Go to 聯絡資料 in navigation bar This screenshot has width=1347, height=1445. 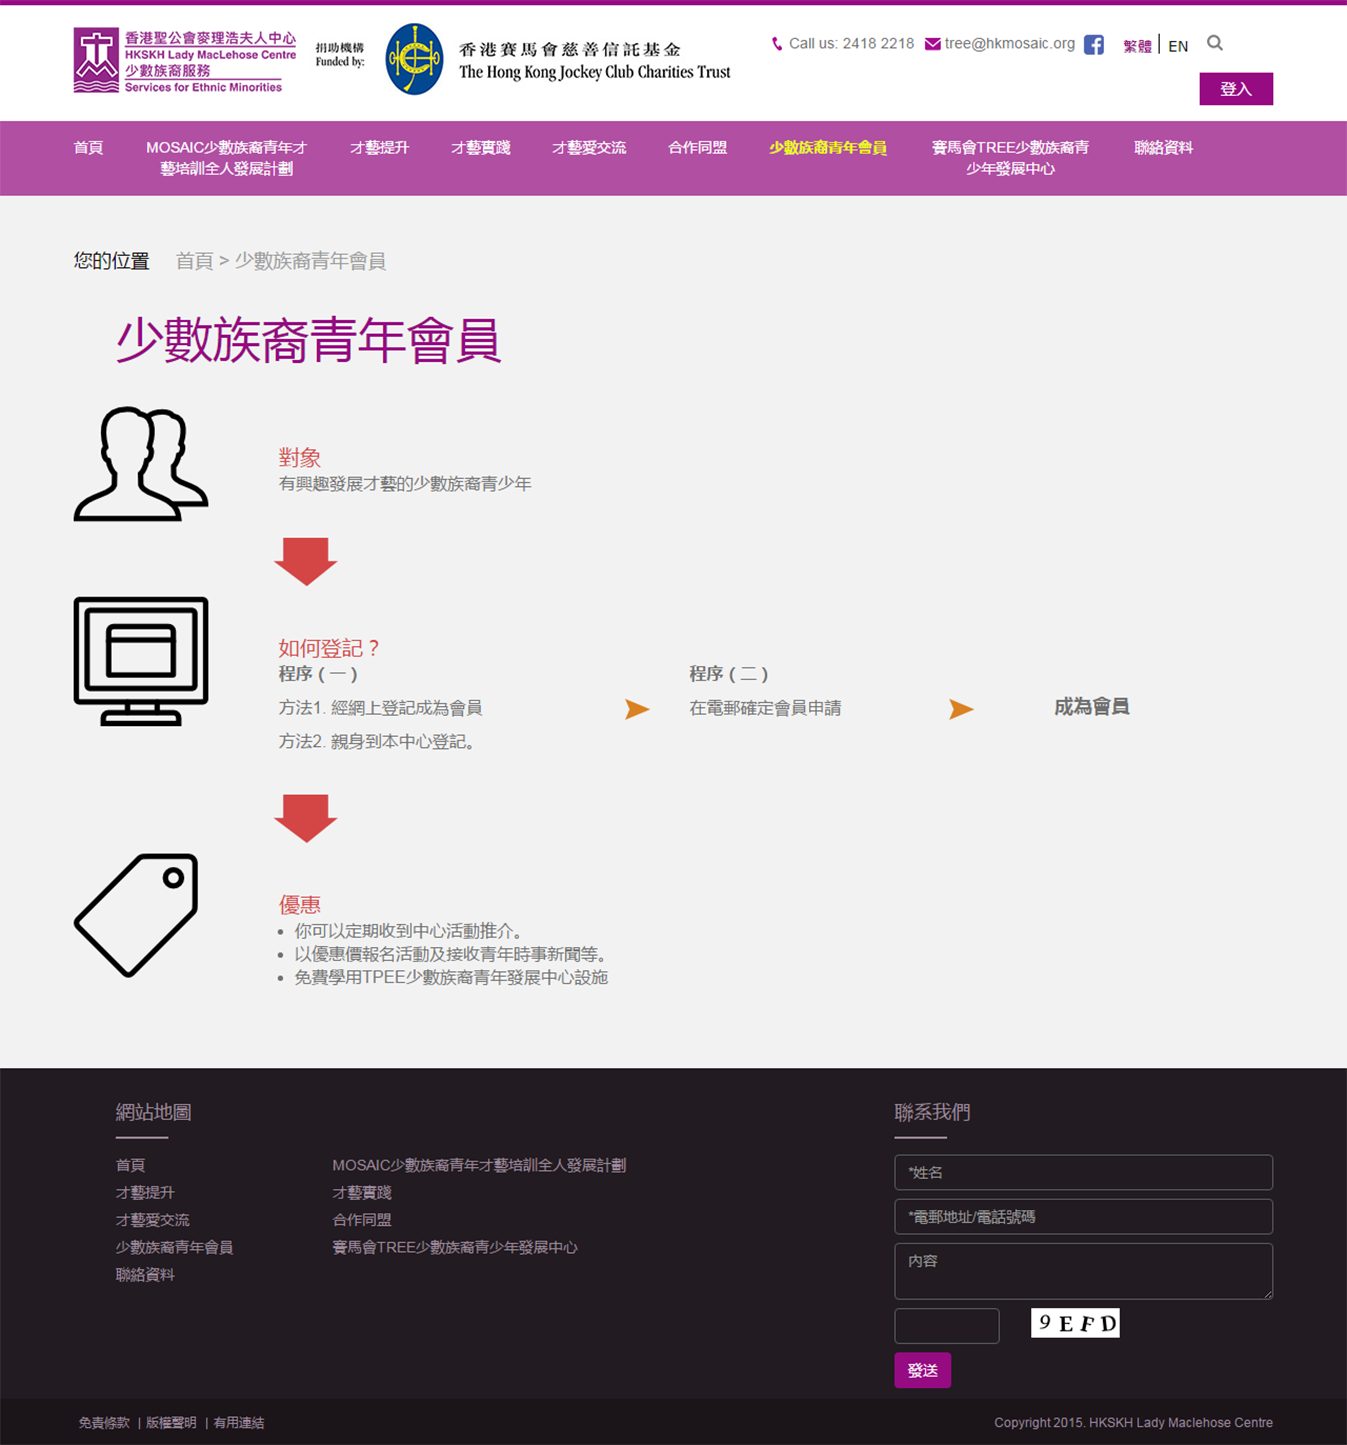coord(1163,148)
